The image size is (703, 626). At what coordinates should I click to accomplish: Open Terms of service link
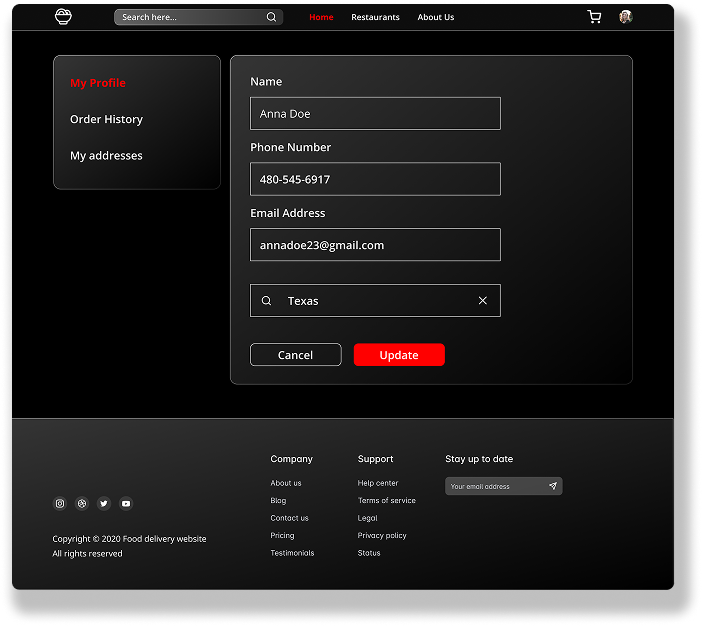(386, 500)
